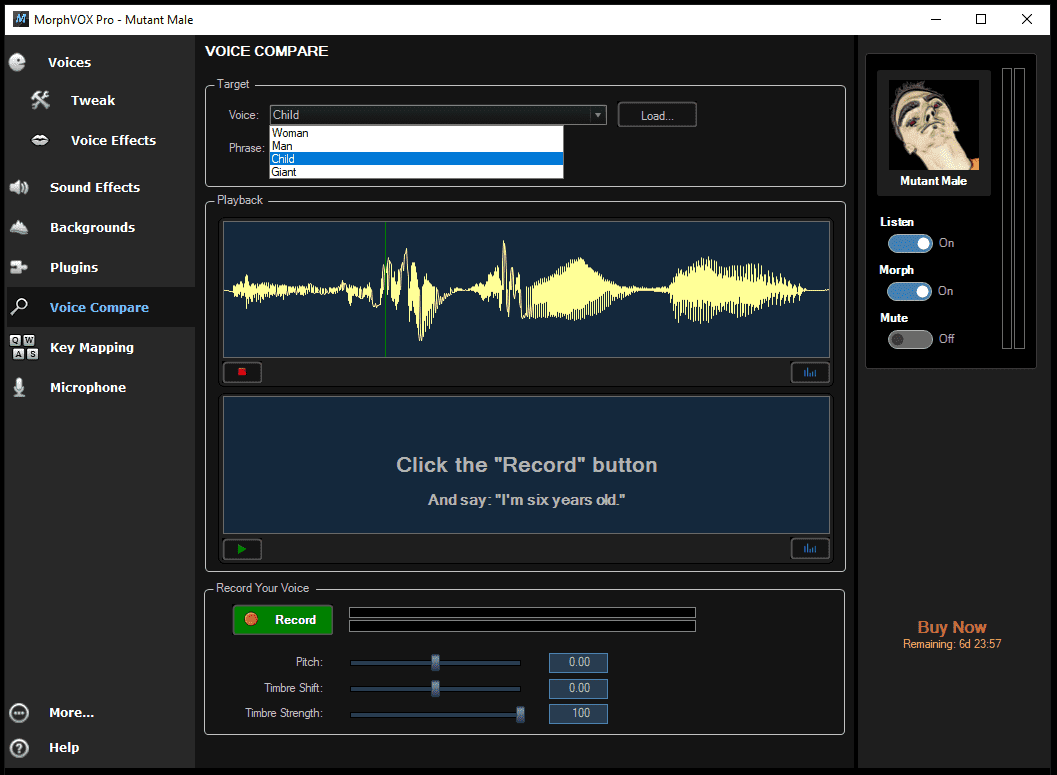Screen dimensions: 1057x775
Task: Select Voice Compare in sidebar
Action: click(99, 307)
